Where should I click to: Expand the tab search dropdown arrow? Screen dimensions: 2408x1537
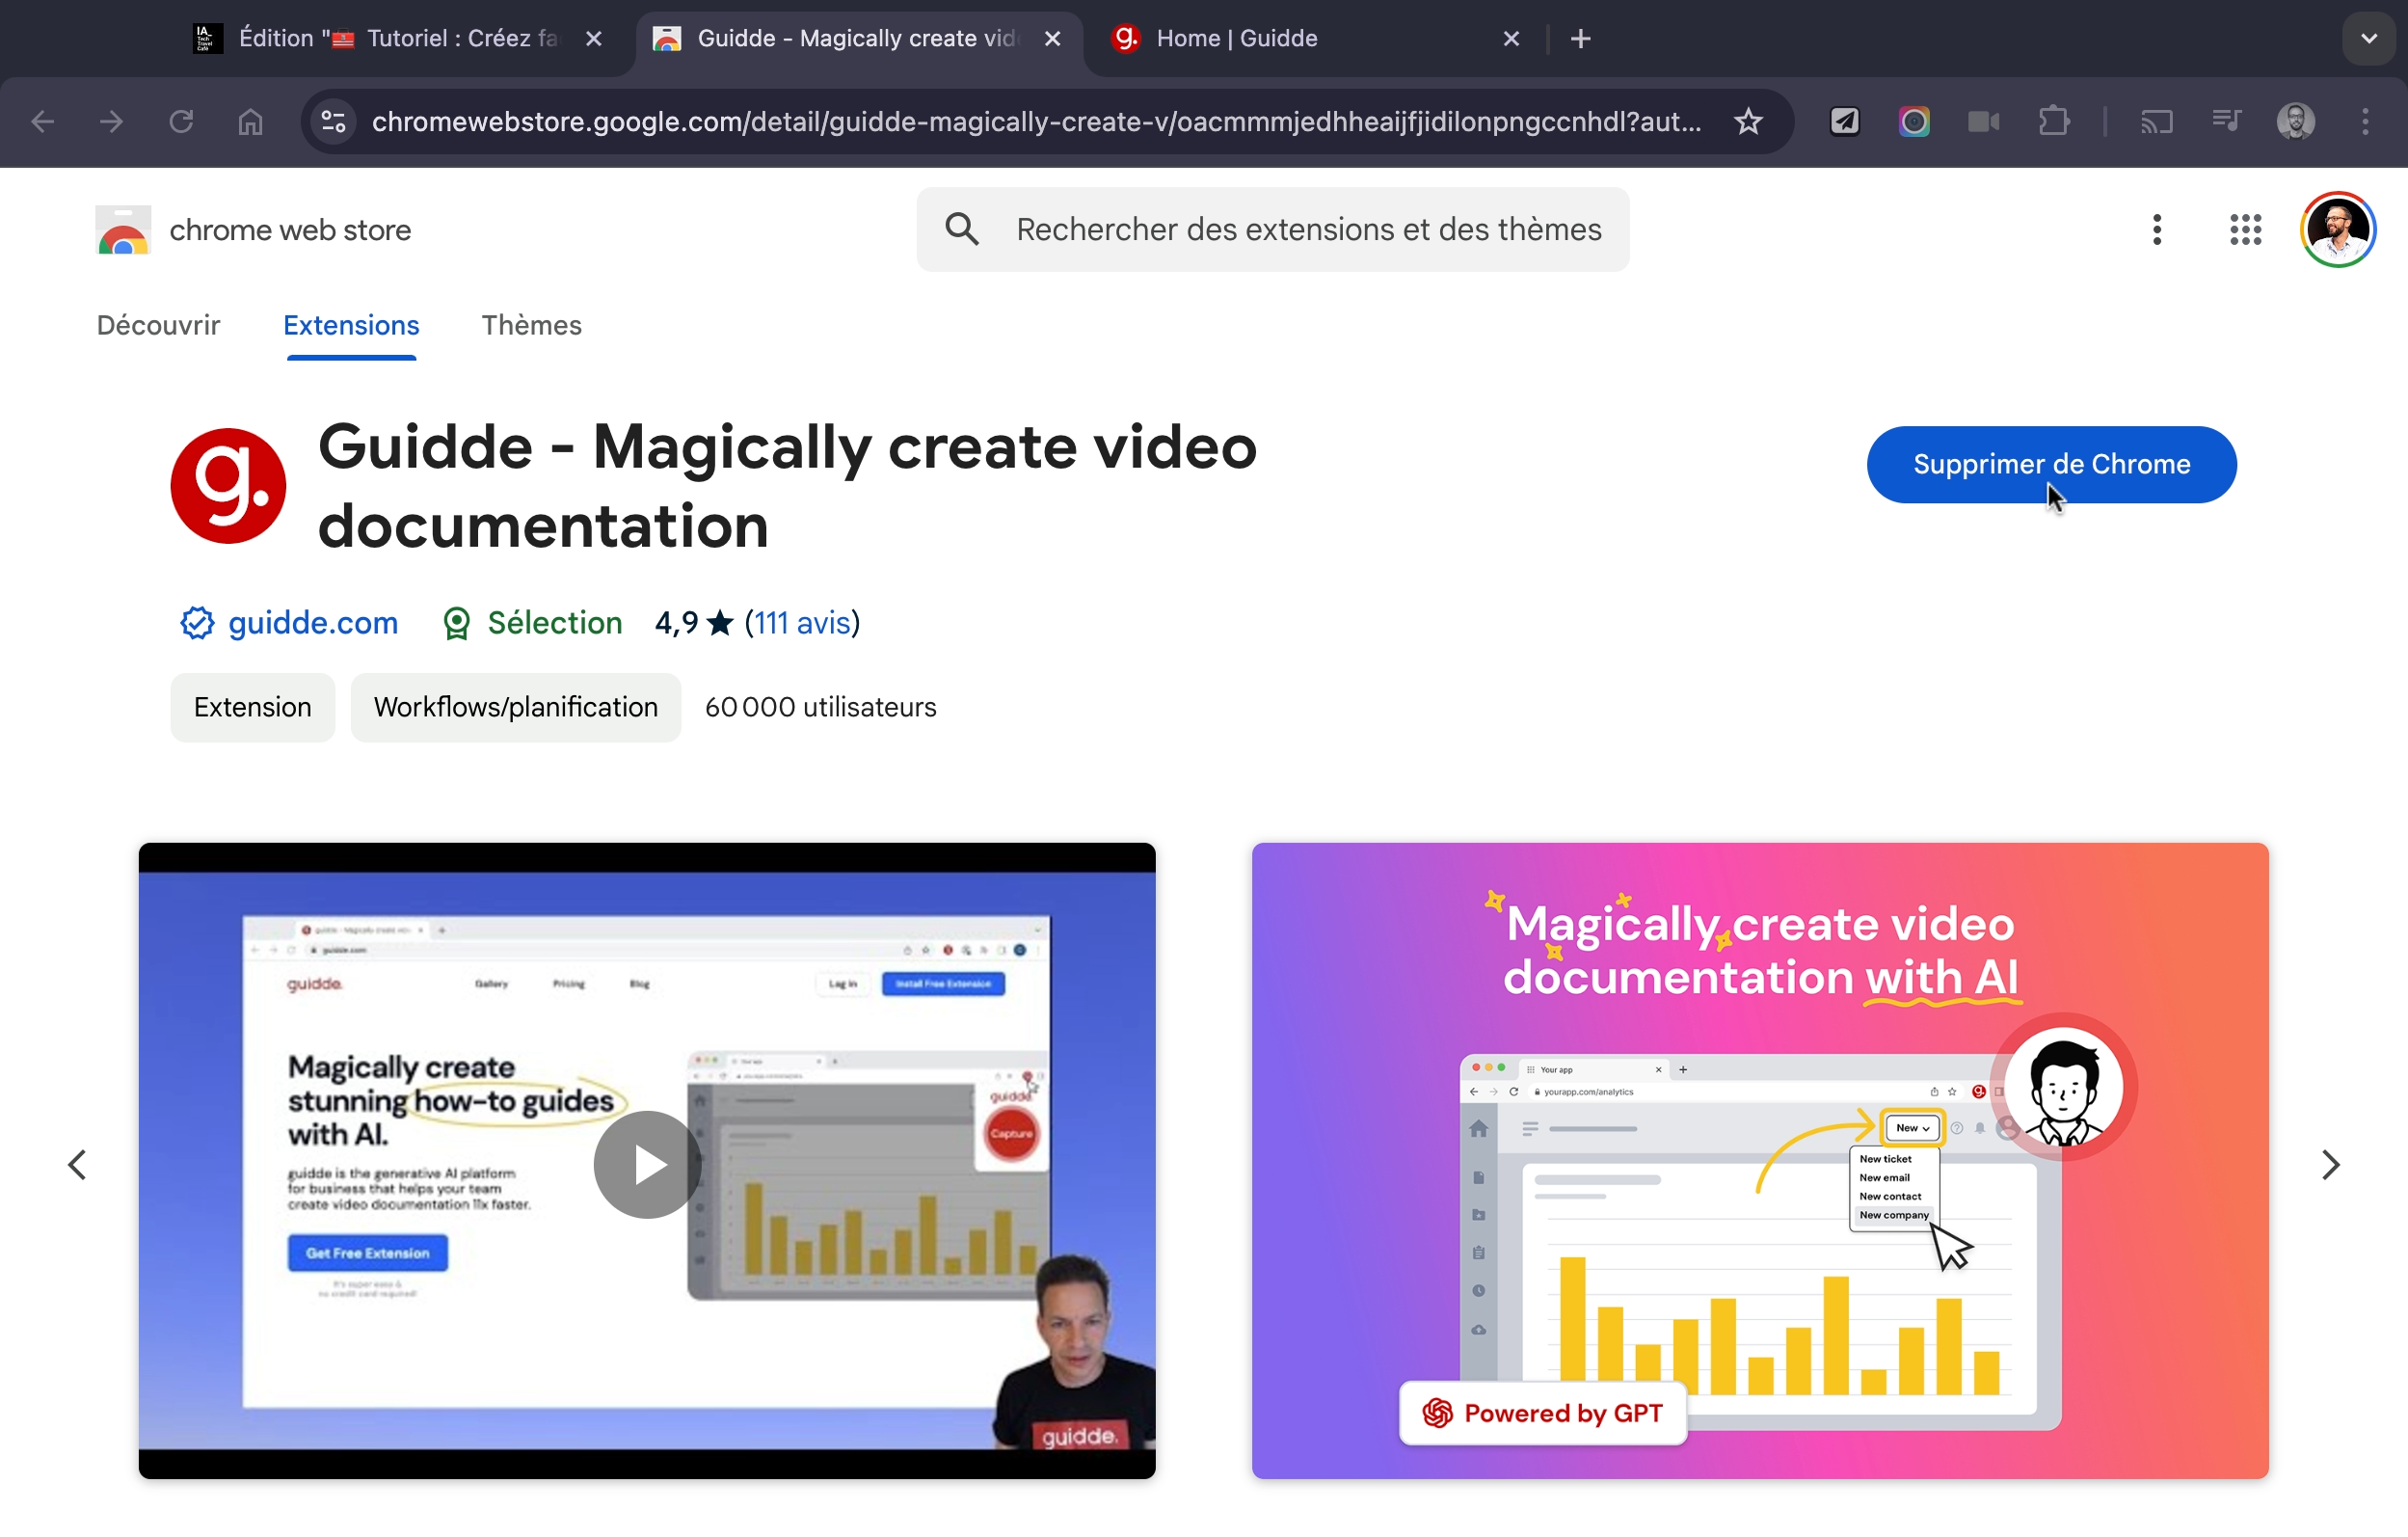pyautogui.click(x=2368, y=39)
